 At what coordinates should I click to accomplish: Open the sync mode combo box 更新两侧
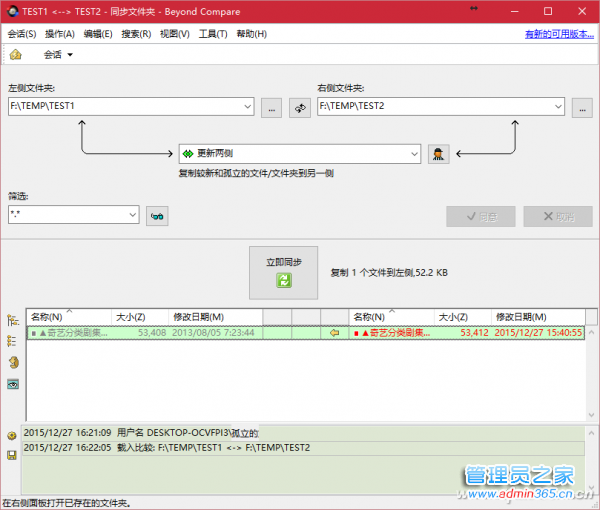click(300, 154)
